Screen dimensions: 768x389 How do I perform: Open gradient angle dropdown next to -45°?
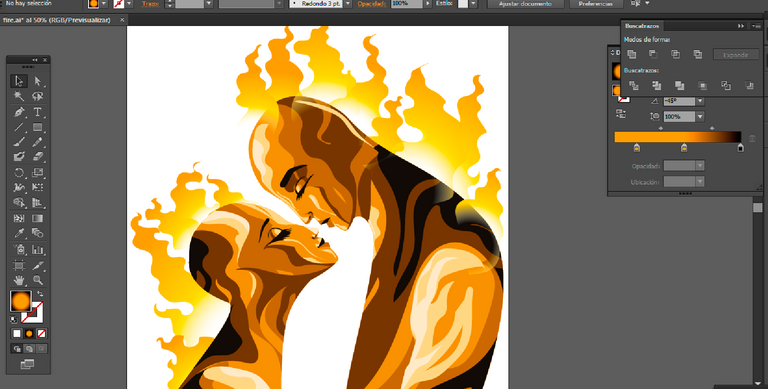tap(700, 101)
